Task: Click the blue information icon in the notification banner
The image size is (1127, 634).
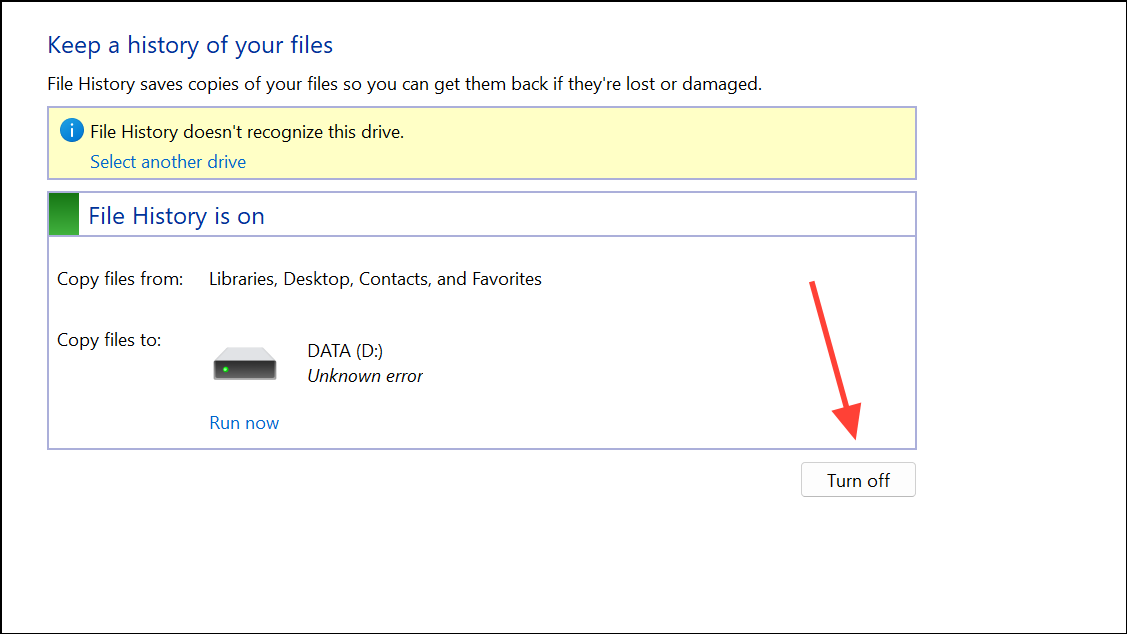Action: pyautogui.click(x=70, y=130)
